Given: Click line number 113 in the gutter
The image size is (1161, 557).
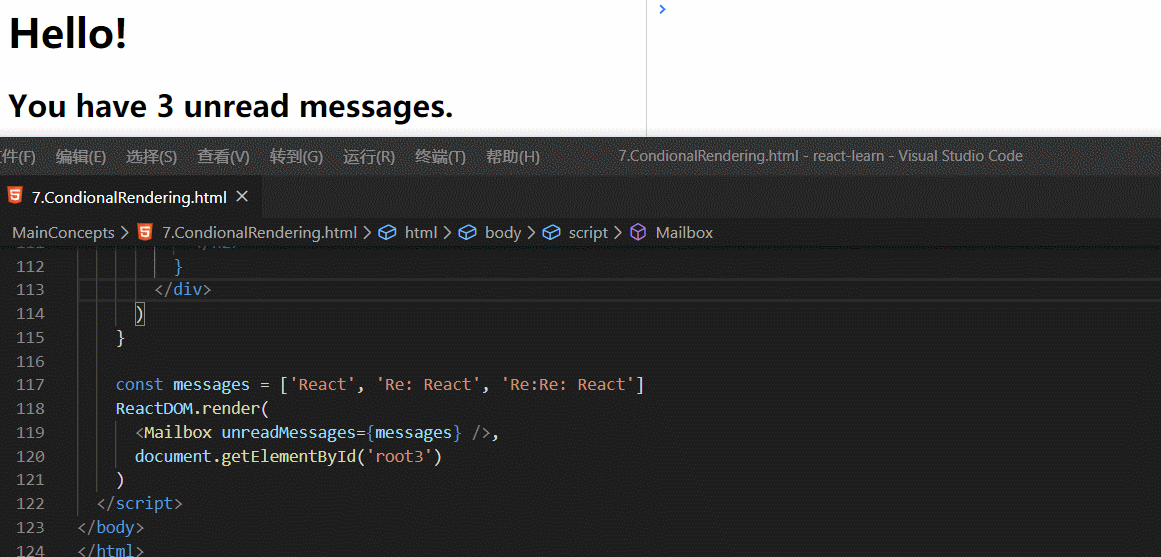Looking at the screenshot, I should pyautogui.click(x=30, y=289).
